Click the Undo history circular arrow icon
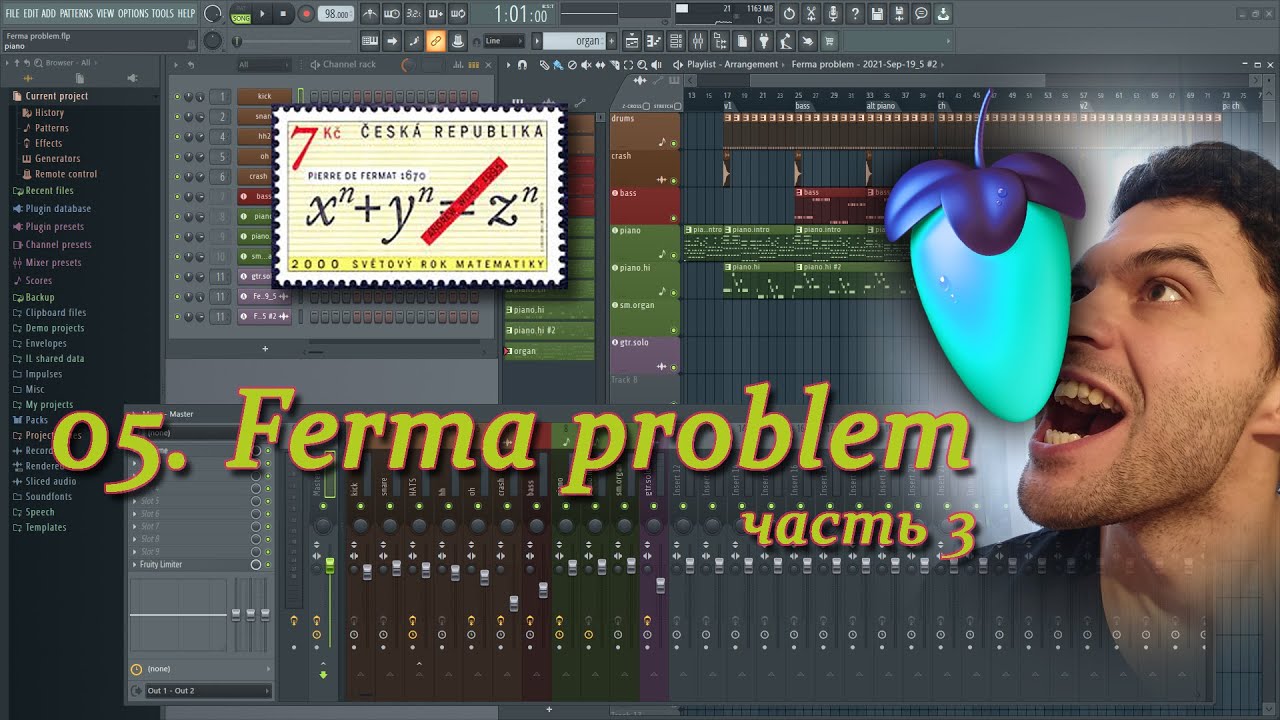 (789, 14)
